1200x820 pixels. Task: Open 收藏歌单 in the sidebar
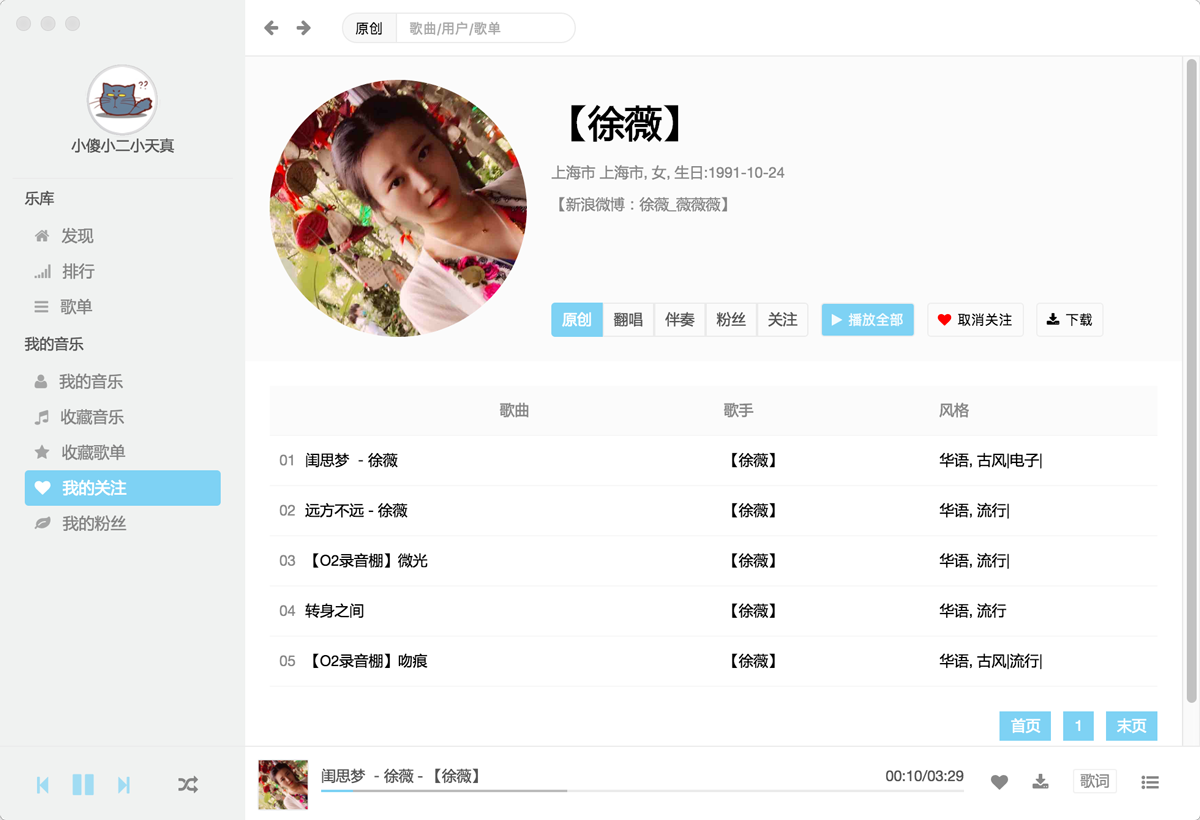tap(93, 452)
